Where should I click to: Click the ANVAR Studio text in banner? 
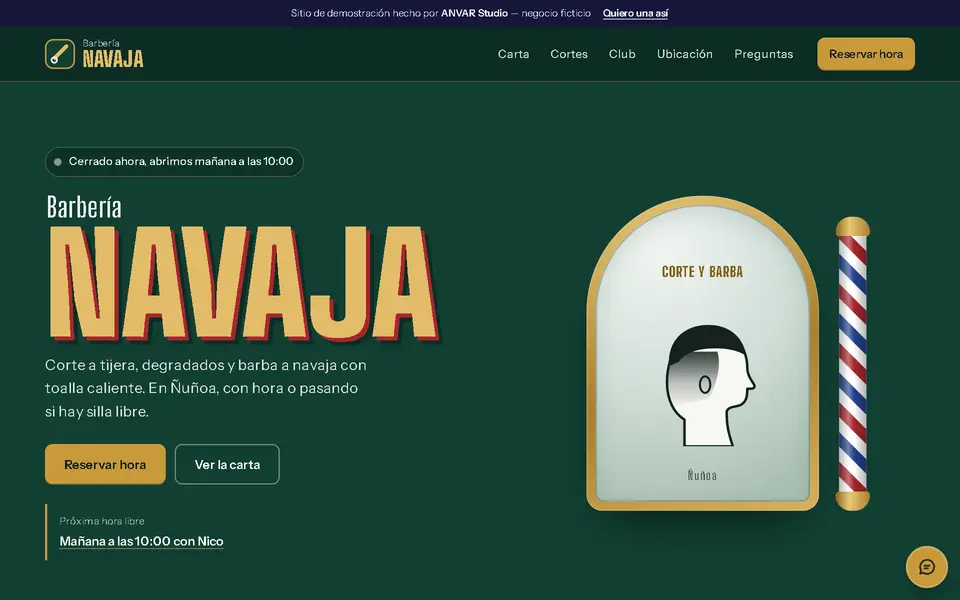tap(474, 13)
